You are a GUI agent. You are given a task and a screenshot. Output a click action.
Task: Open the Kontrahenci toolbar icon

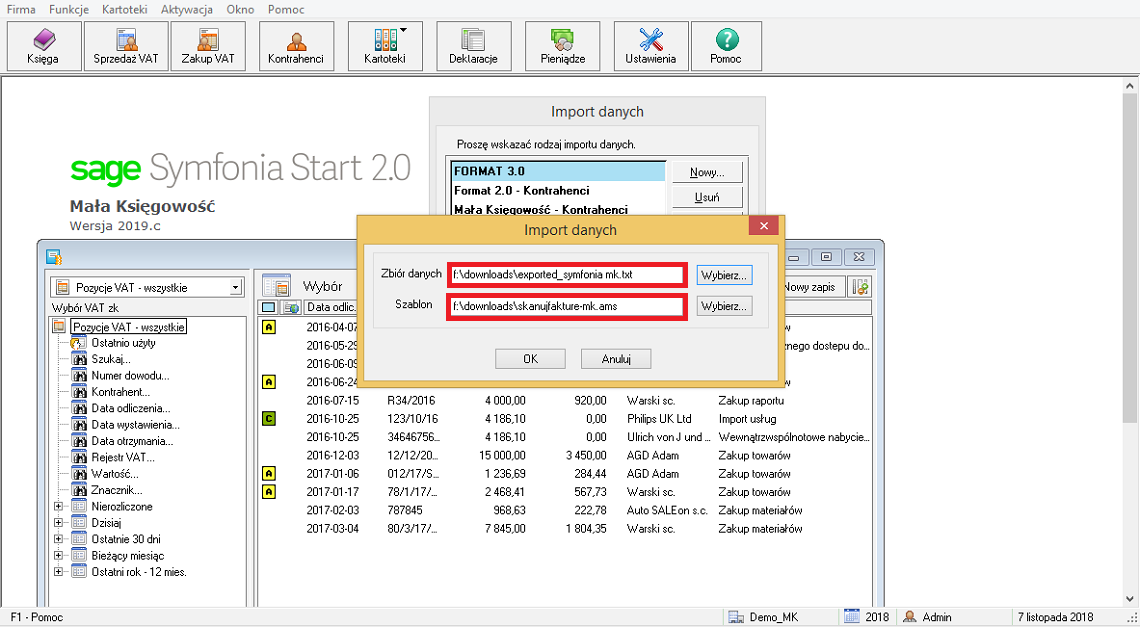pyautogui.click(x=296, y=46)
